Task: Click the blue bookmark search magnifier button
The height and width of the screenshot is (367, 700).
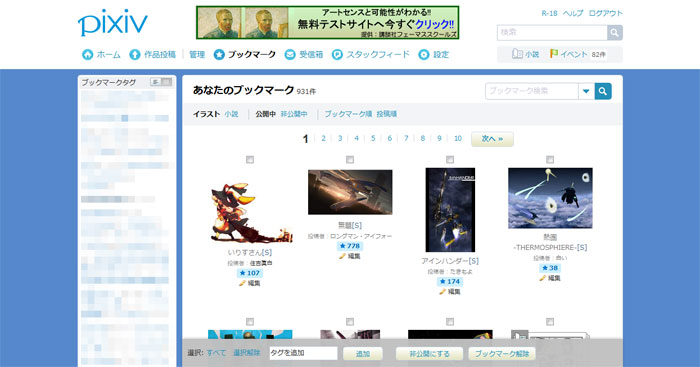Action: [603, 91]
